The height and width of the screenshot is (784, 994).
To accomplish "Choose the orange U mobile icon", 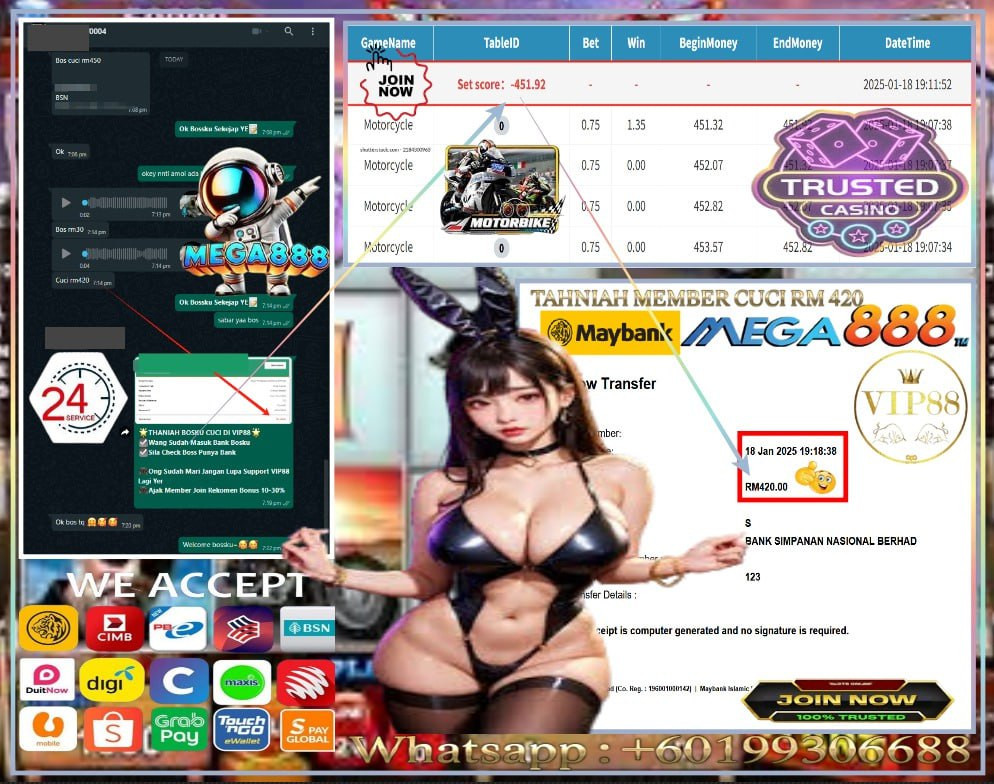I will pos(48,729).
